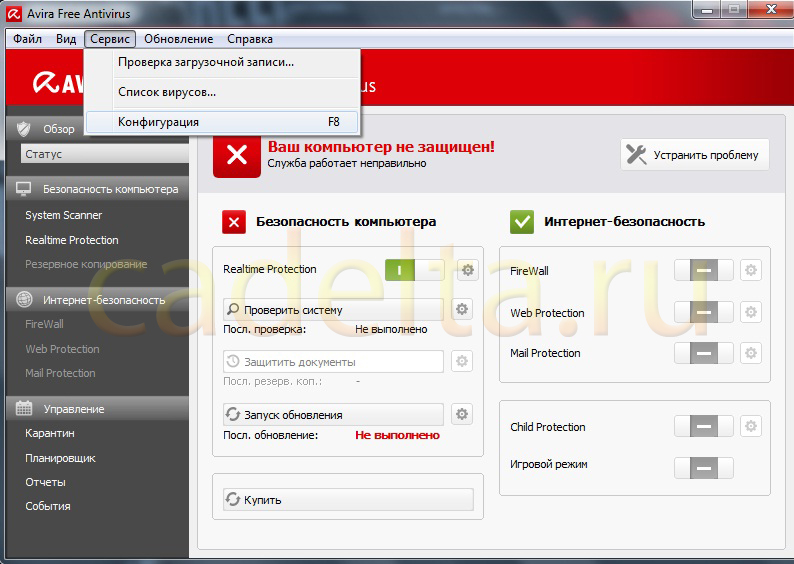Open update settings gear icon

tap(461, 414)
